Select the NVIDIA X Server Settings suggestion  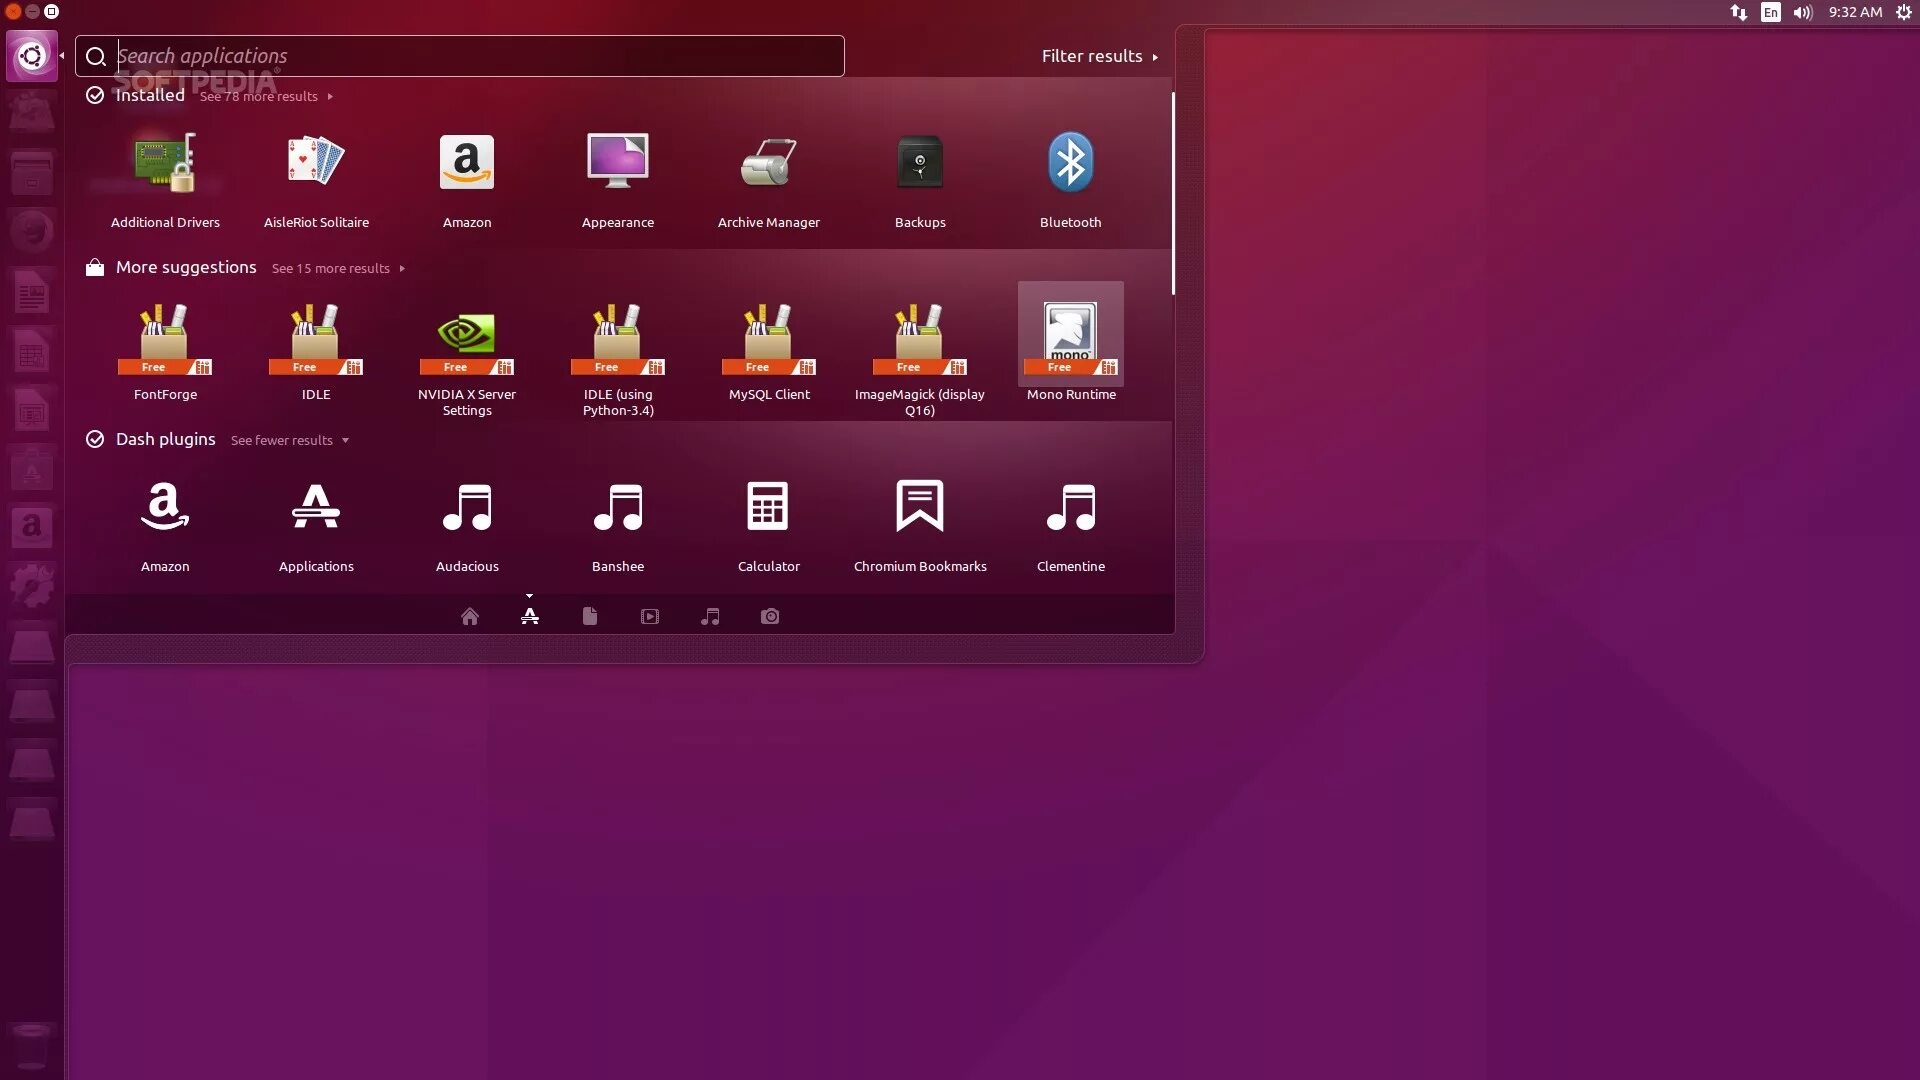click(x=467, y=338)
